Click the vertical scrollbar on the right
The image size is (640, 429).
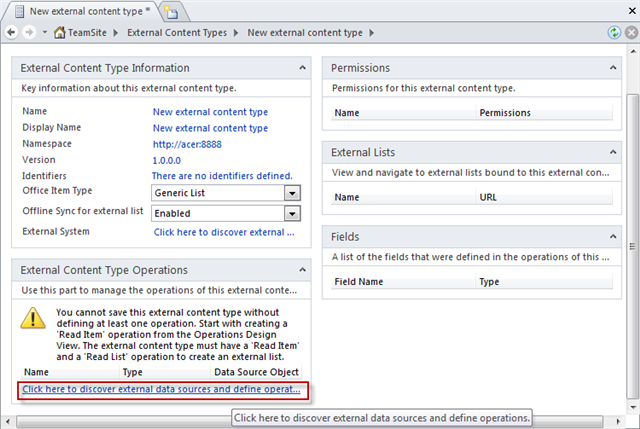632,240
